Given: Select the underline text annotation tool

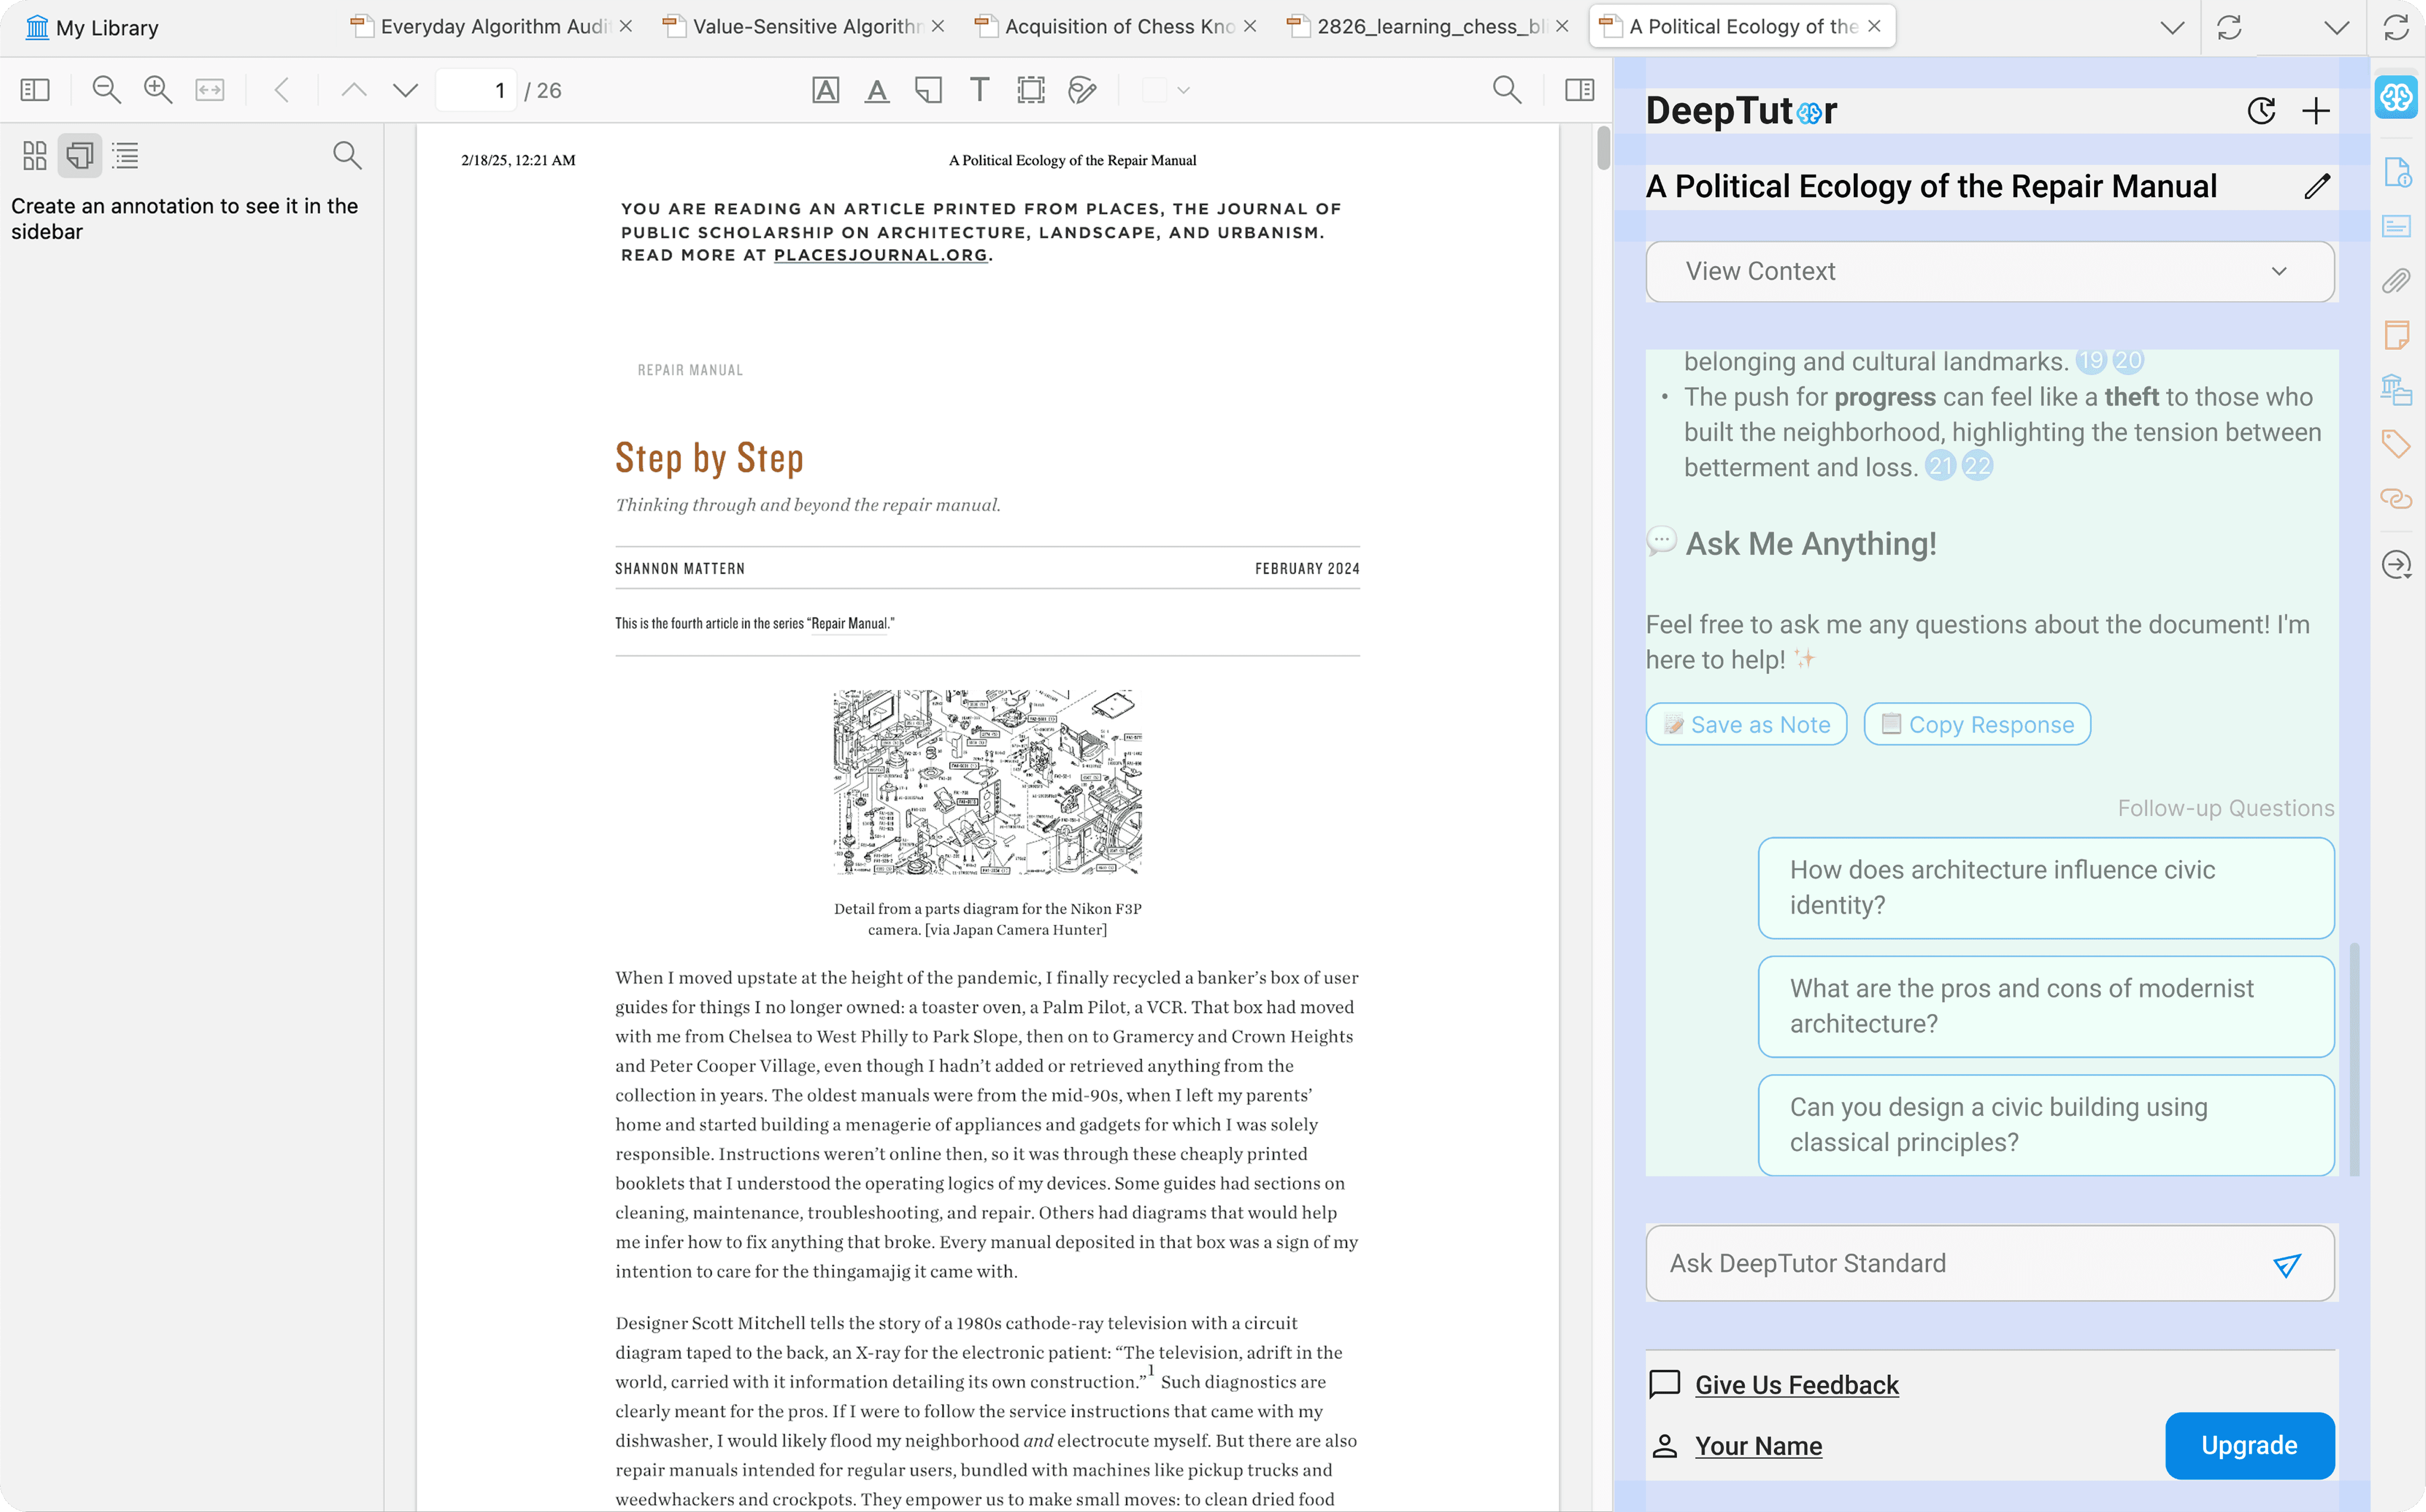Looking at the screenshot, I should click(877, 90).
